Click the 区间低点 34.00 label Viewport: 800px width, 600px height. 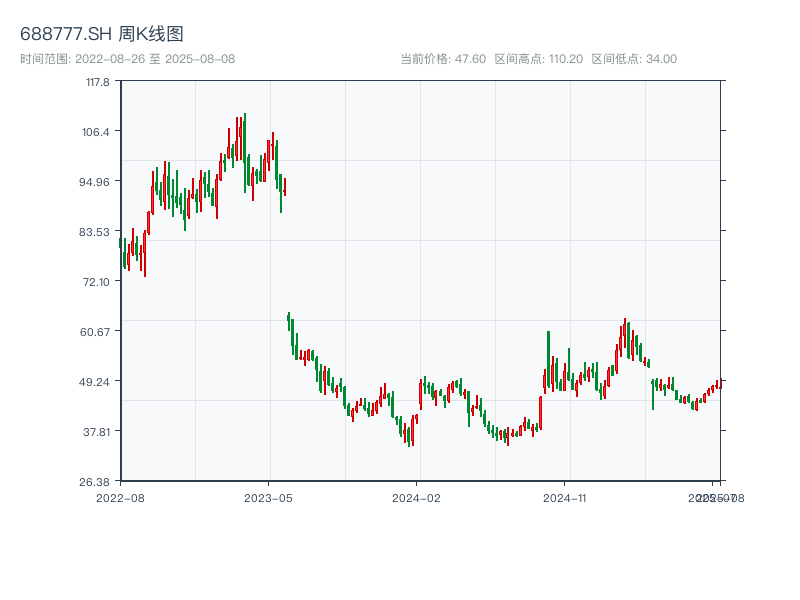[634, 59]
